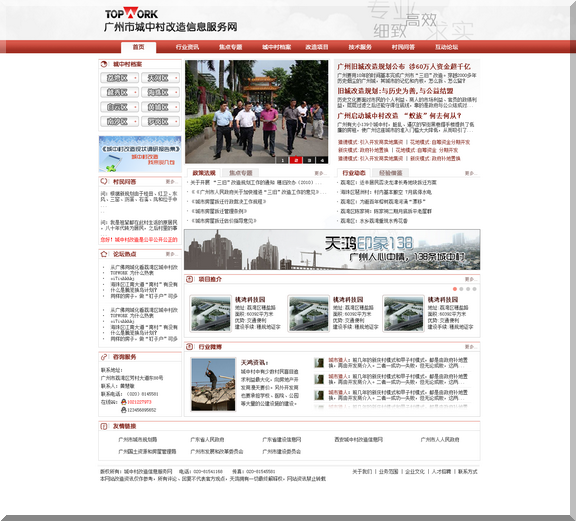Image resolution: width=576 pixels, height=521 pixels.
Task: Open the 《城市房屋拆迁管理条例》 policy link
Action: (219, 211)
